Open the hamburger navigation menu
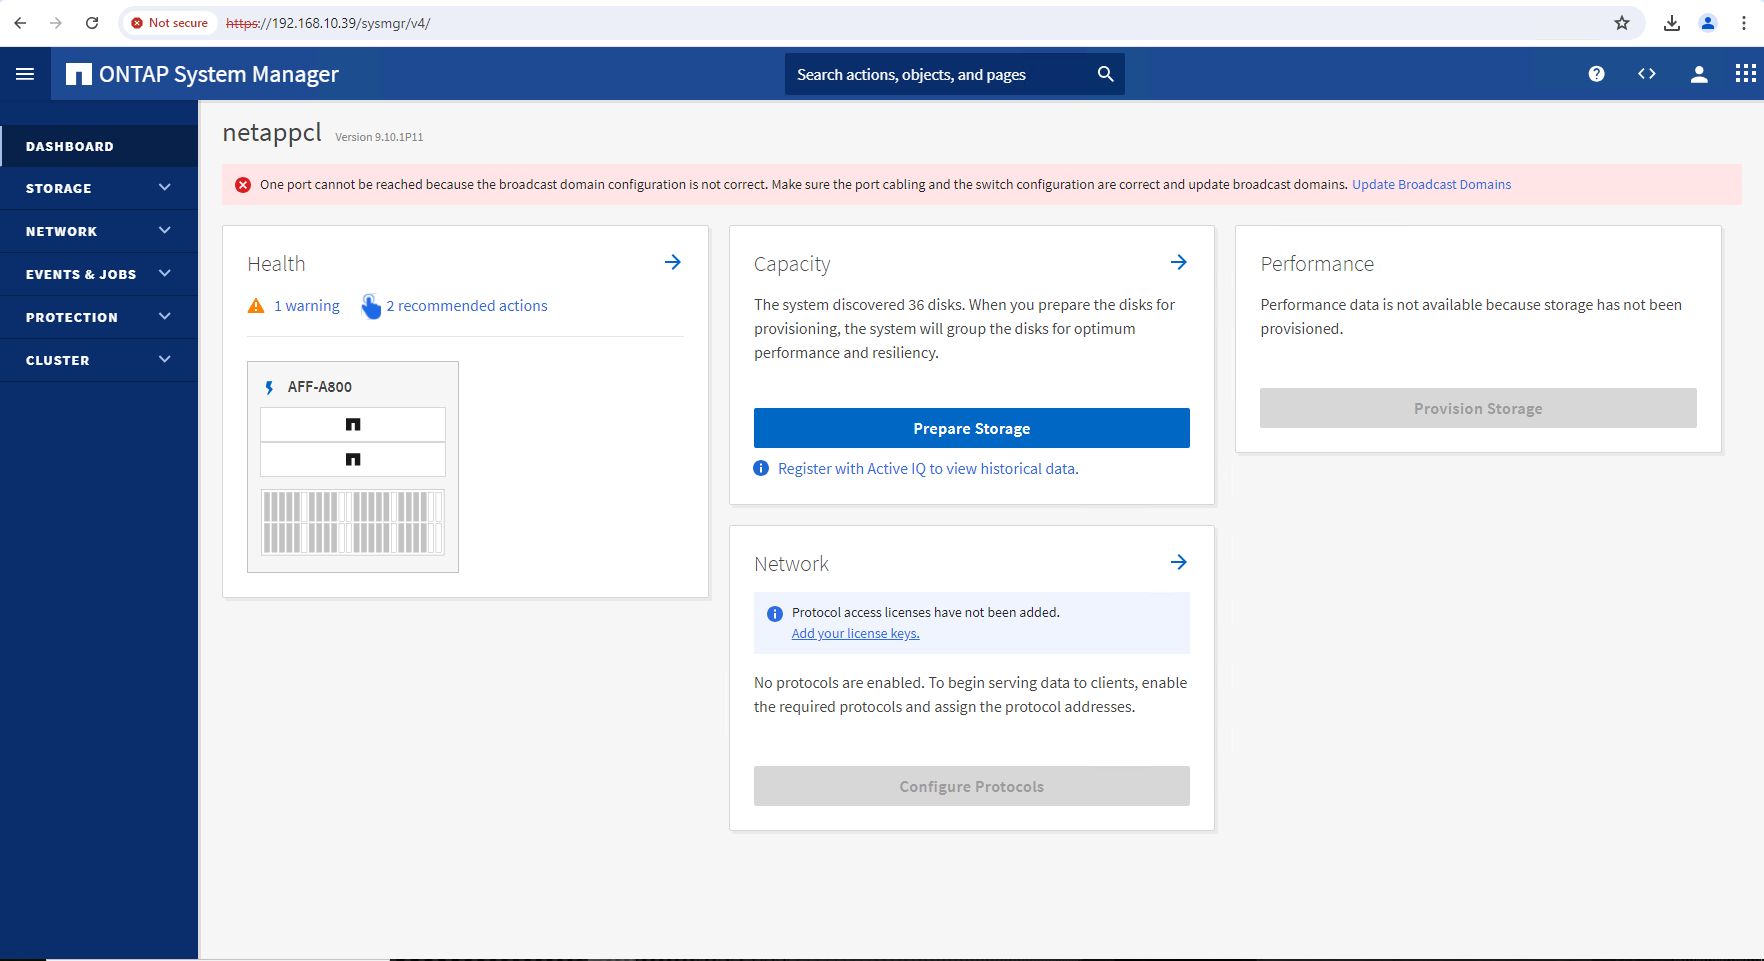The height and width of the screenshot is (961, 1764). click(25, 74)
